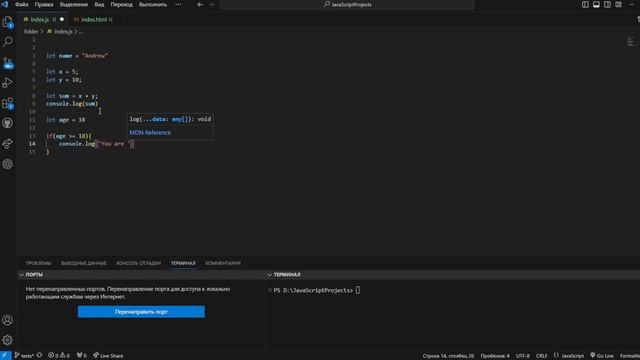Click the git branch status item

coord(24,356)
